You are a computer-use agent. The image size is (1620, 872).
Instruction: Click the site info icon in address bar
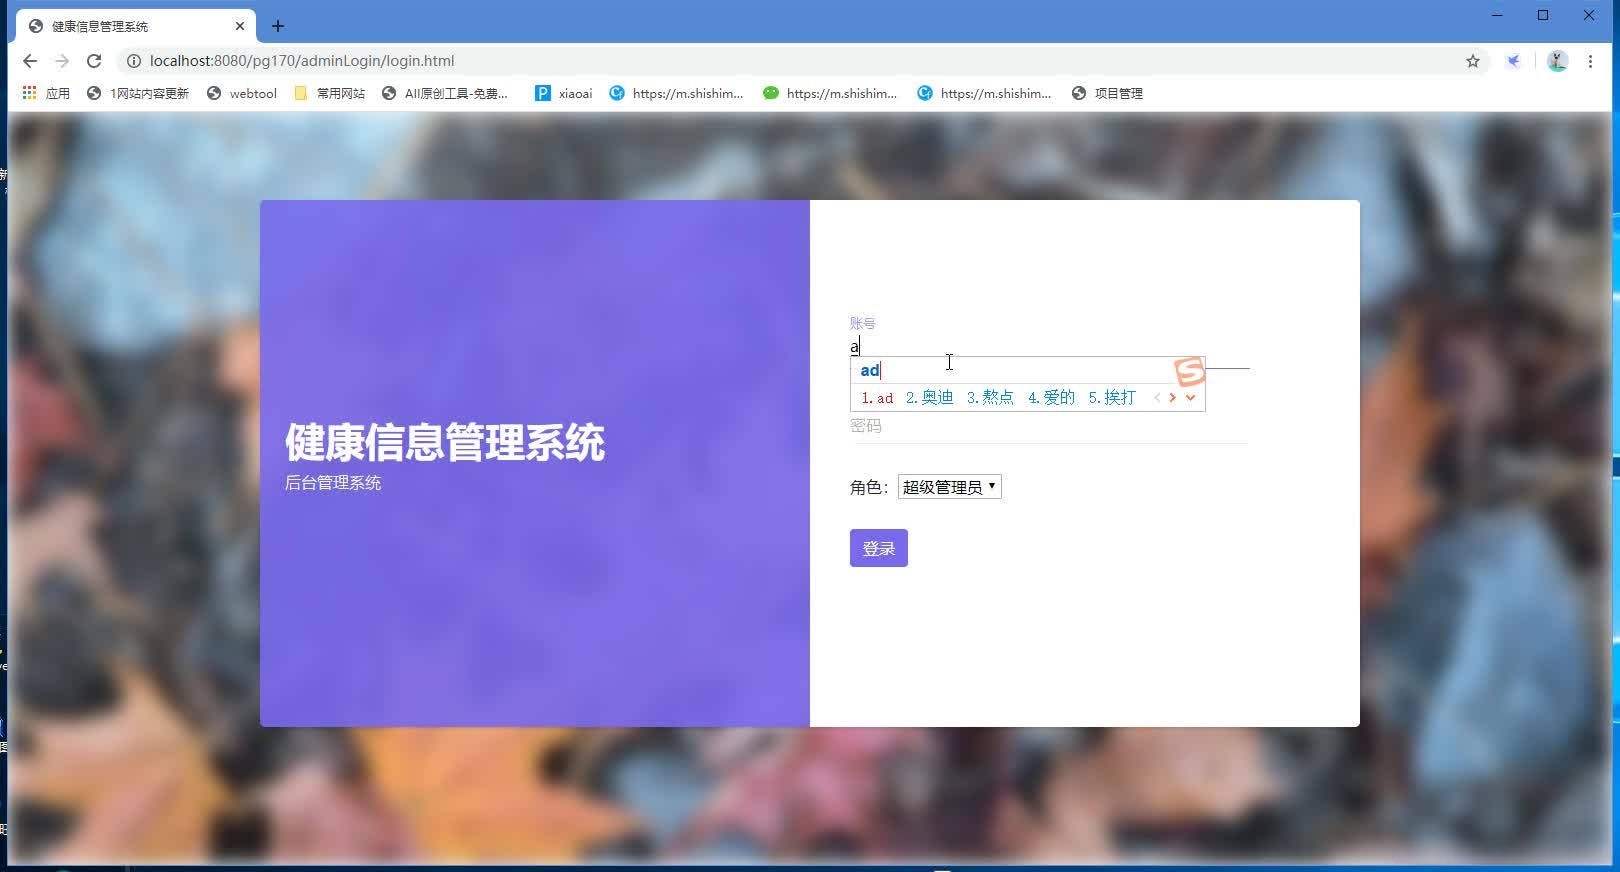(133, 61)
